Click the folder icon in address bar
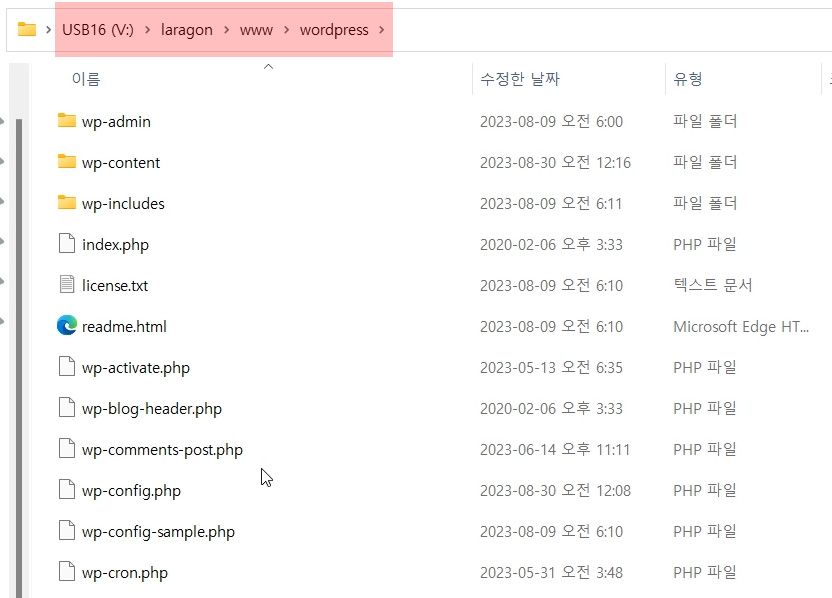The width and height of the screenshot is (832, 598). [27, 29]
